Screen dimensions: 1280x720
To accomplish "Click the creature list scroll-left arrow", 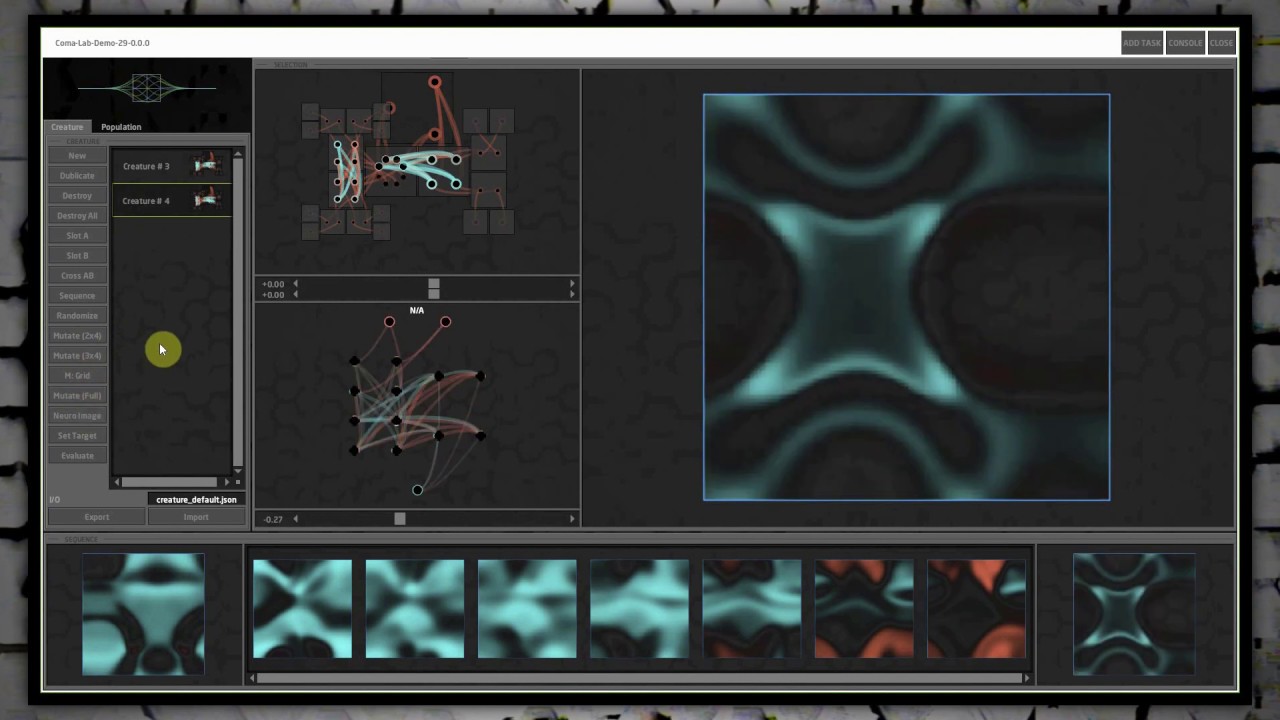I will click(x=116, y=482).
